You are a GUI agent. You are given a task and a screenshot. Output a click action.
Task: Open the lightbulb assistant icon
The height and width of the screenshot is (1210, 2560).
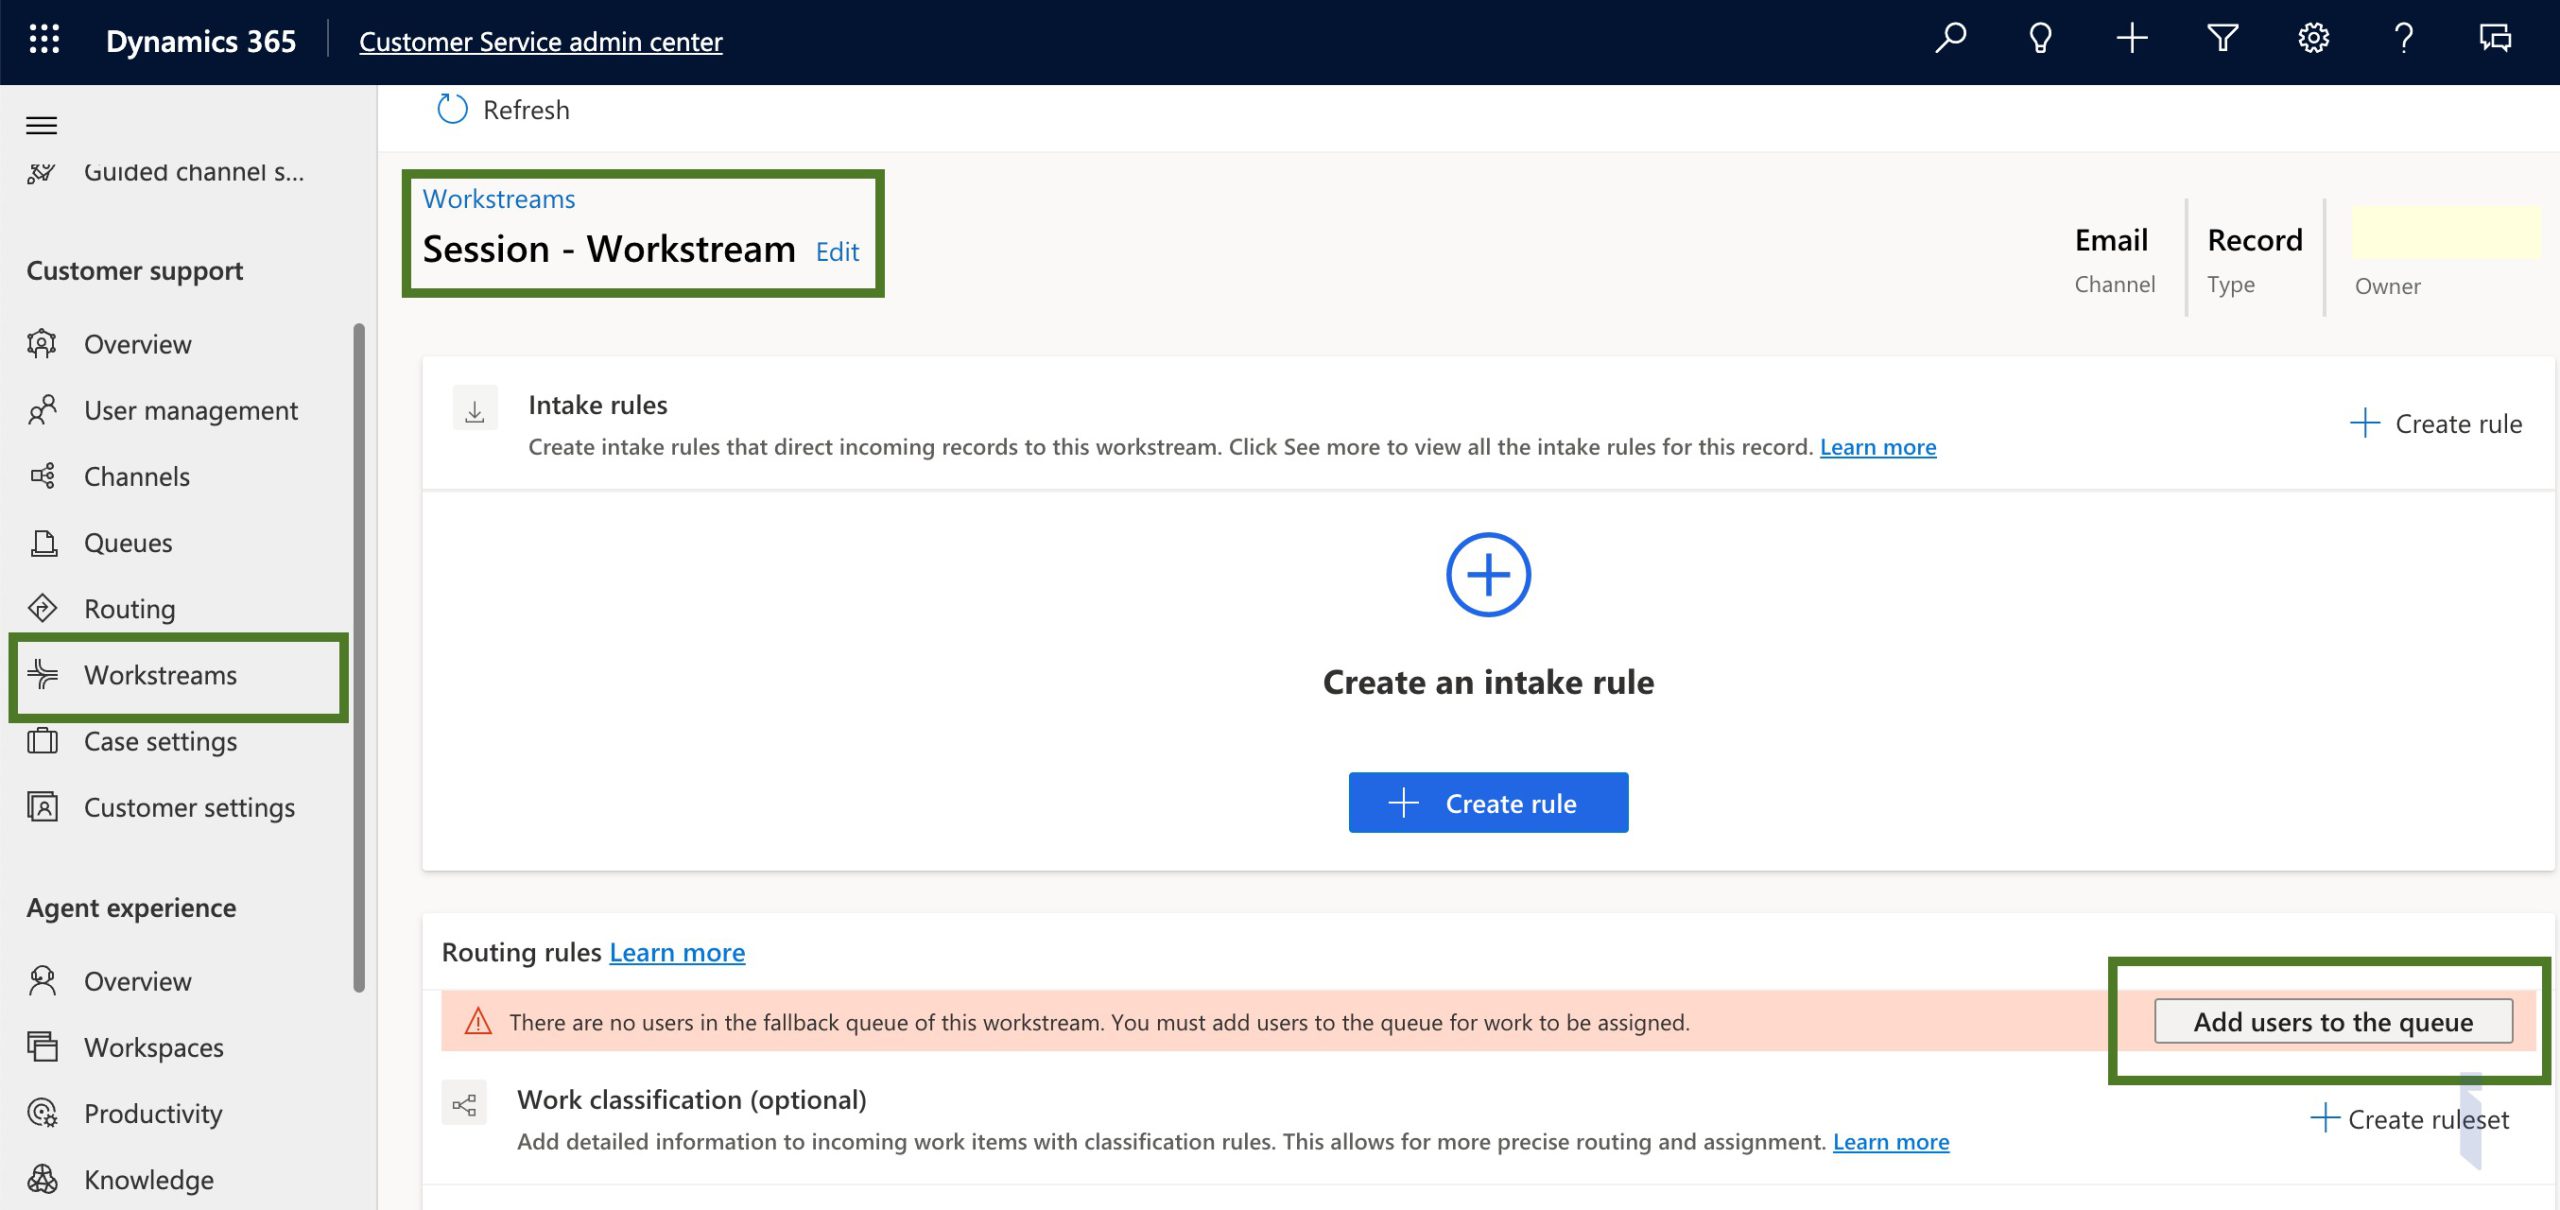coord(2040,40)
